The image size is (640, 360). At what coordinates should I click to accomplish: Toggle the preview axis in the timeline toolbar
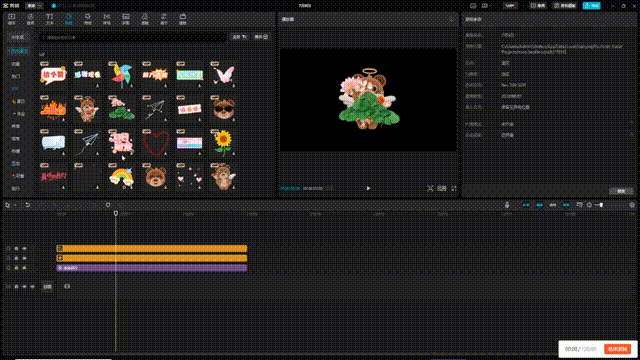click(566, 205)
